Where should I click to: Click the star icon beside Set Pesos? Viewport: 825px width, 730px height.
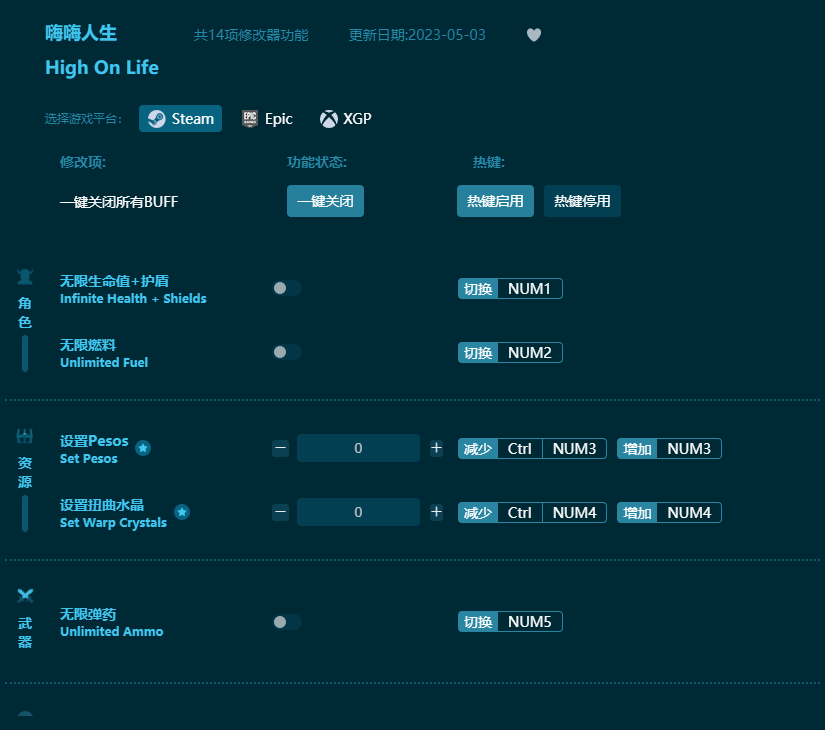tap(143, 448)
